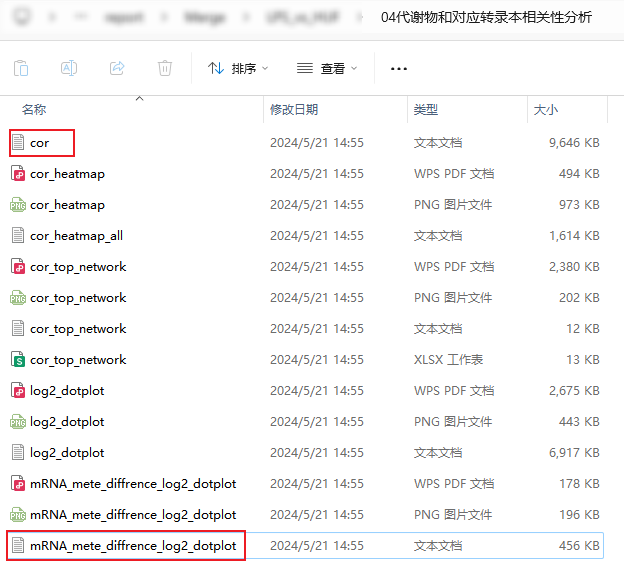The image size is (624, 574).
Task: Sort by the 大小 column header
Action: (546, 109)
